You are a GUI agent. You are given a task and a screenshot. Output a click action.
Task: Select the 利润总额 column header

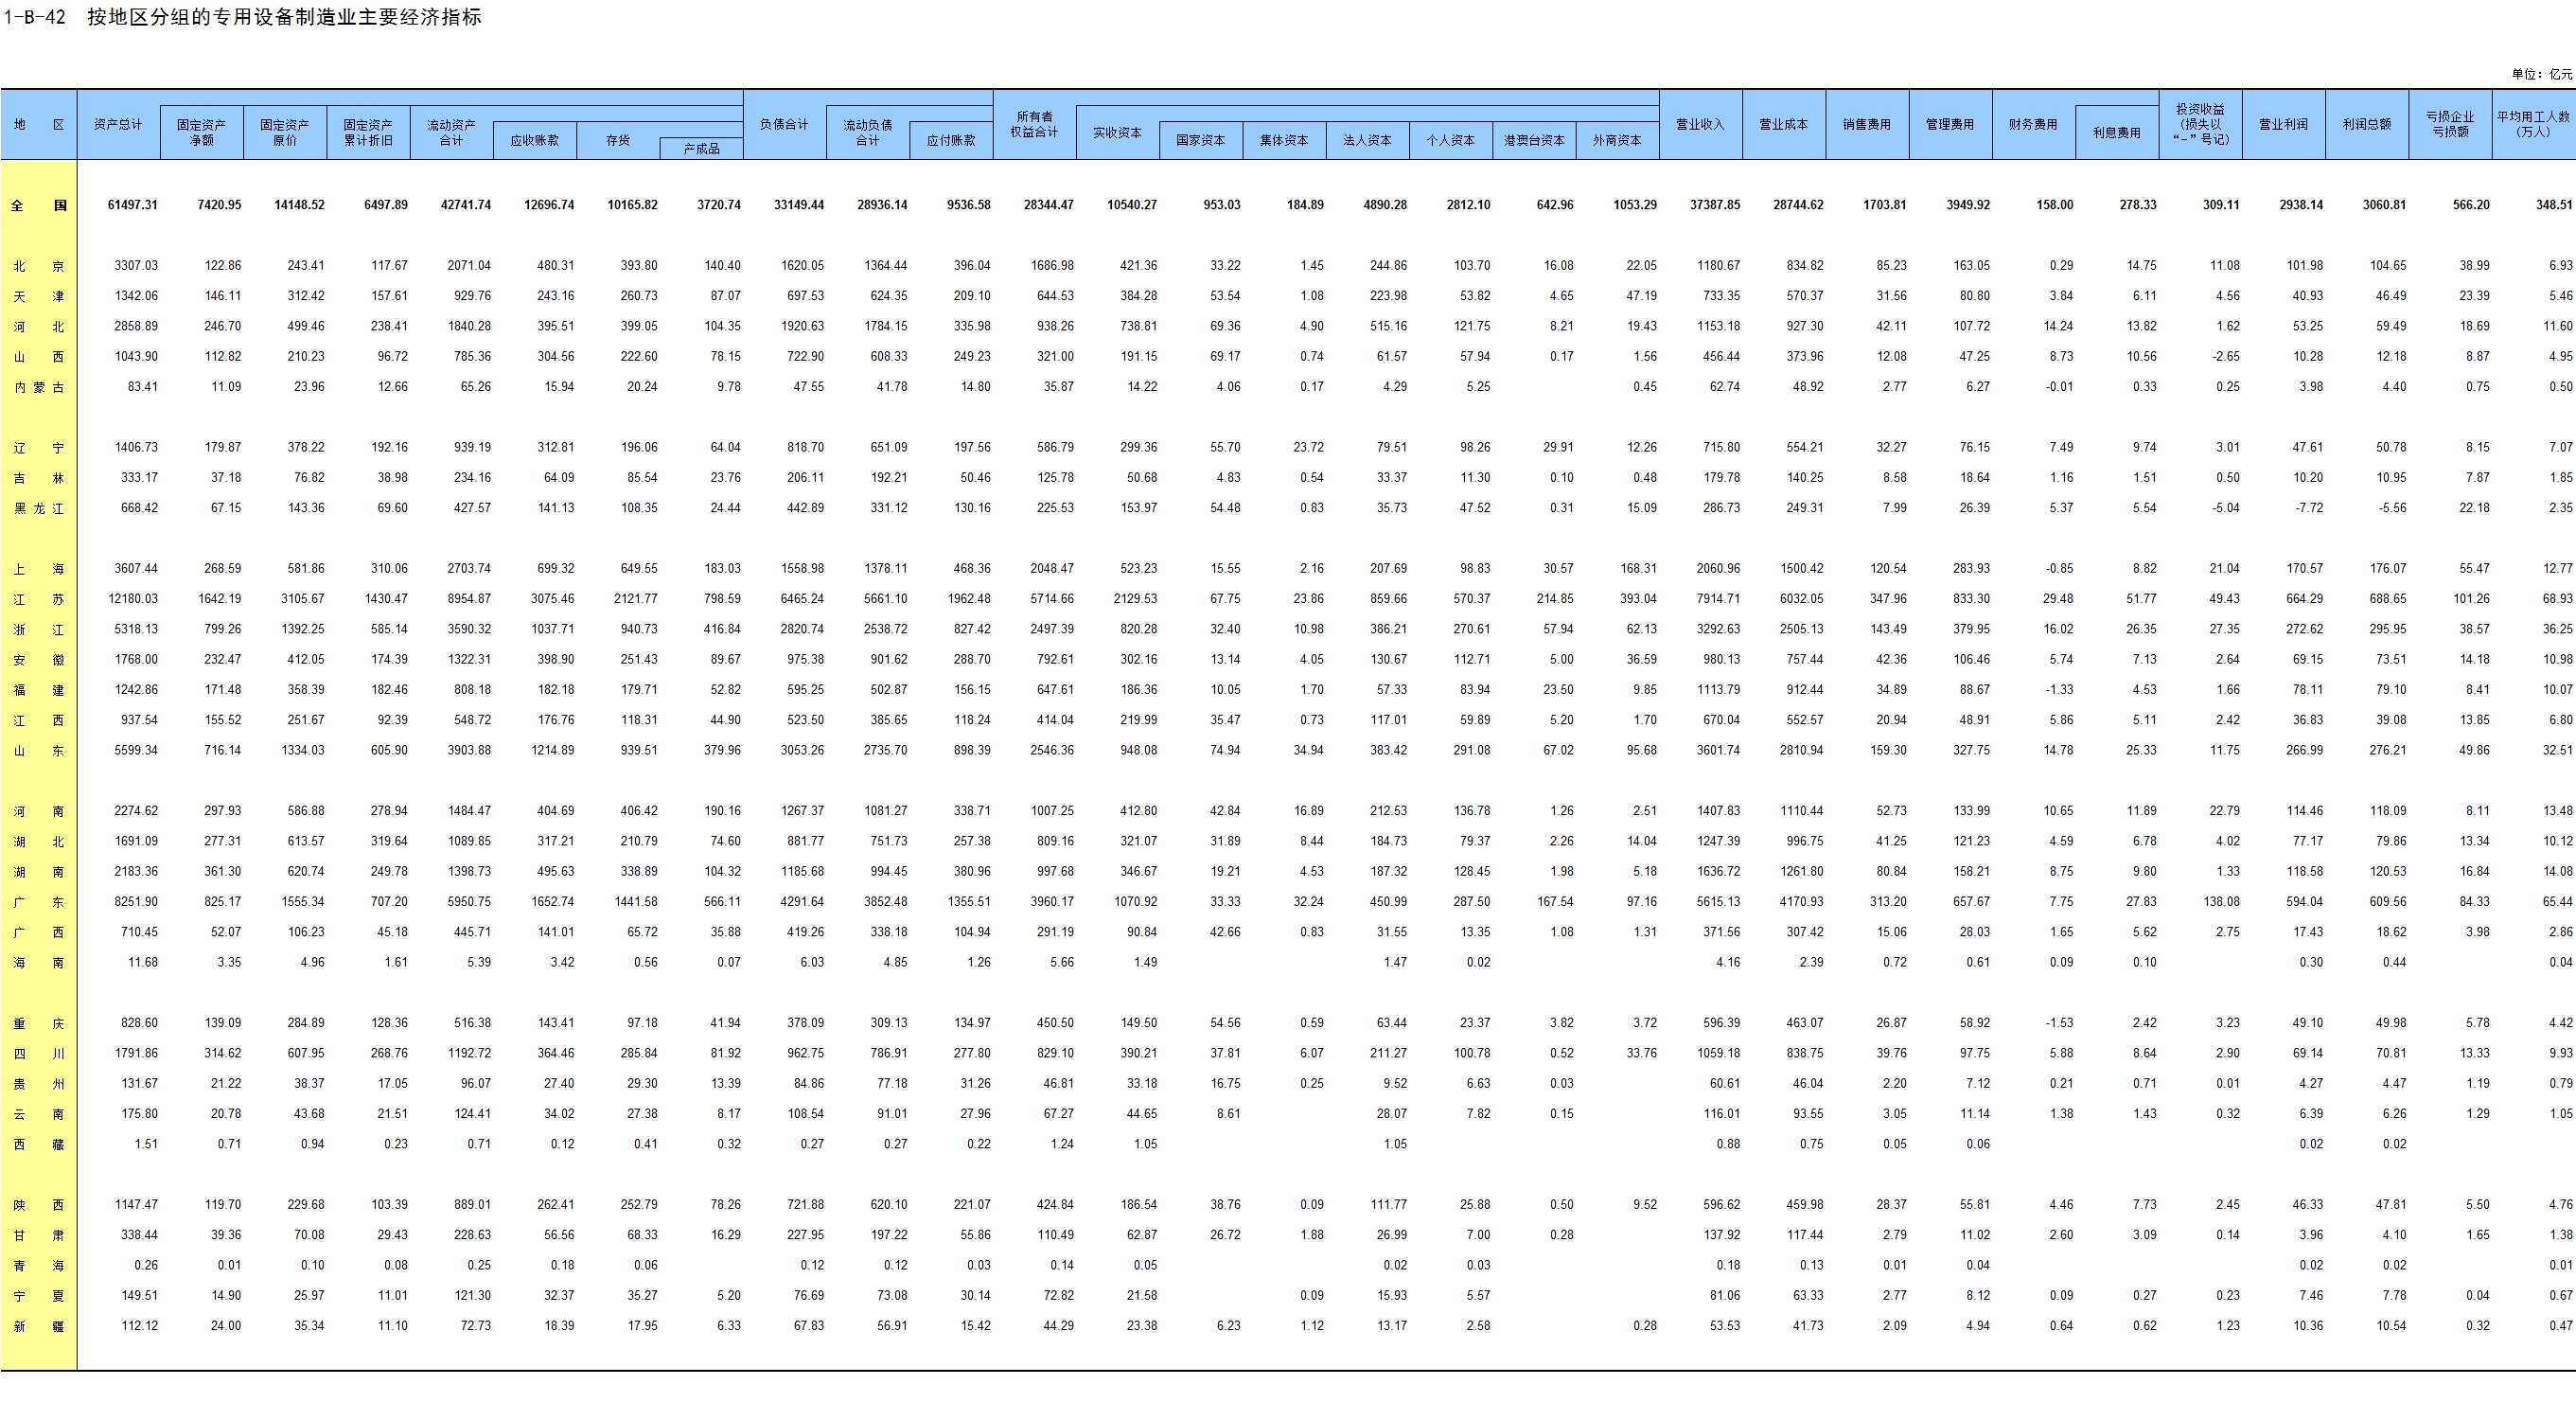pos(2366,124)
